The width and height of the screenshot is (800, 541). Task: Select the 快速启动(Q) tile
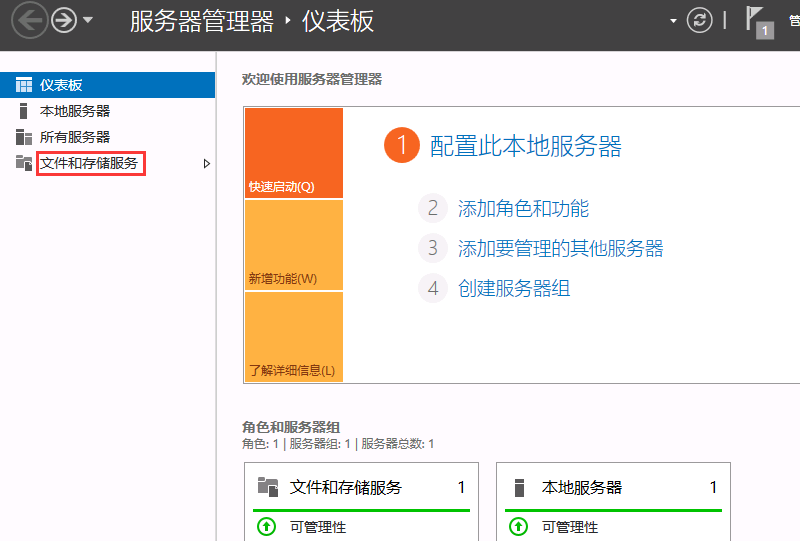click(293, 153)
